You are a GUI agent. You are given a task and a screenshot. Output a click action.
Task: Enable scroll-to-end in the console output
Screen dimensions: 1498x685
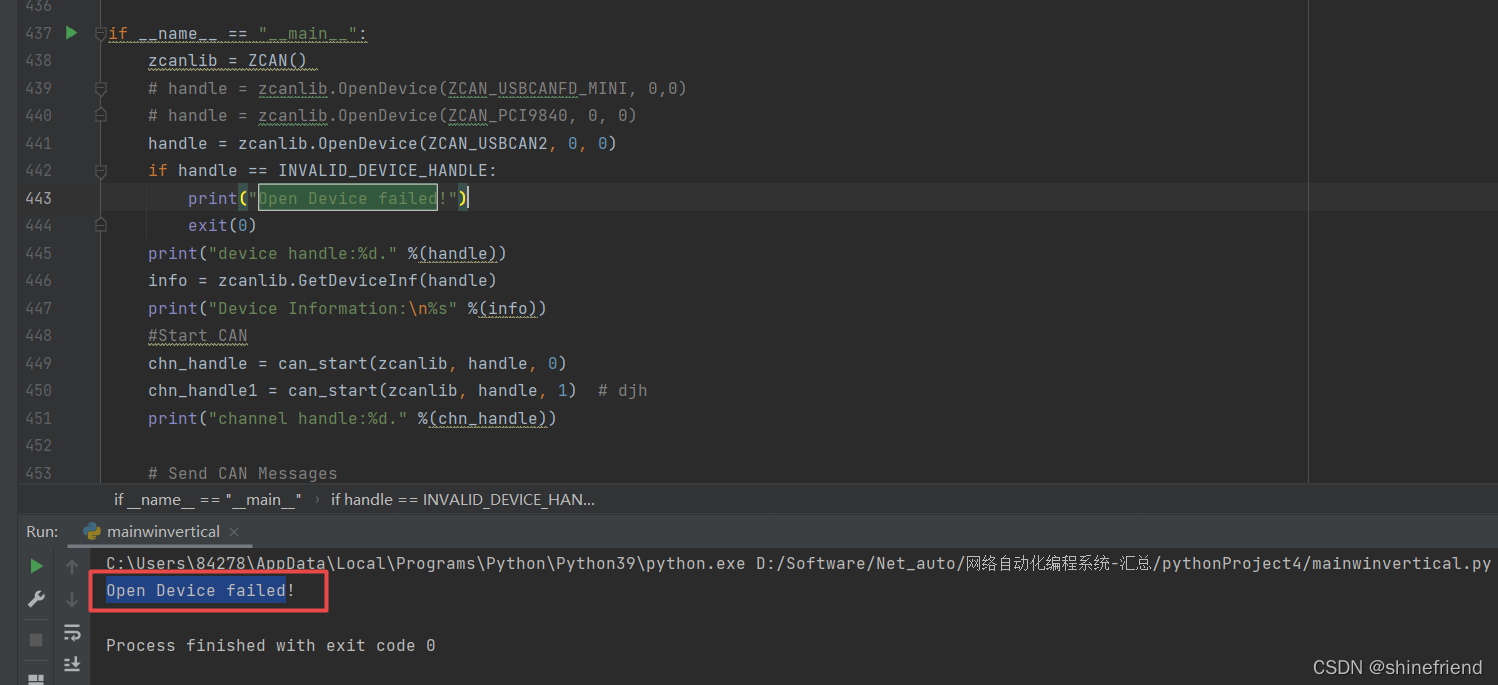(x=71, y=663)
